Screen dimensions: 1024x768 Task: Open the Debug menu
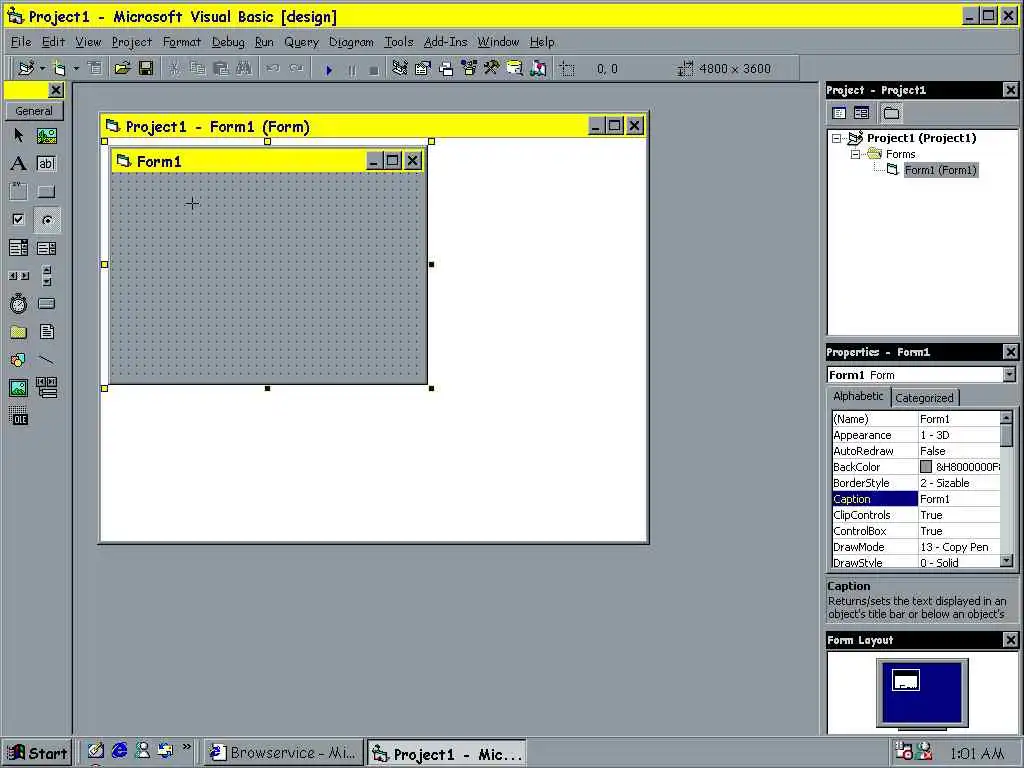[228, 42]
